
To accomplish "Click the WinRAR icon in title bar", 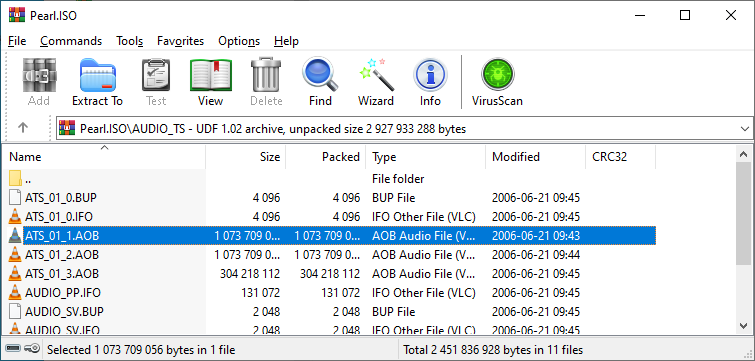I will tap(17, 15).
